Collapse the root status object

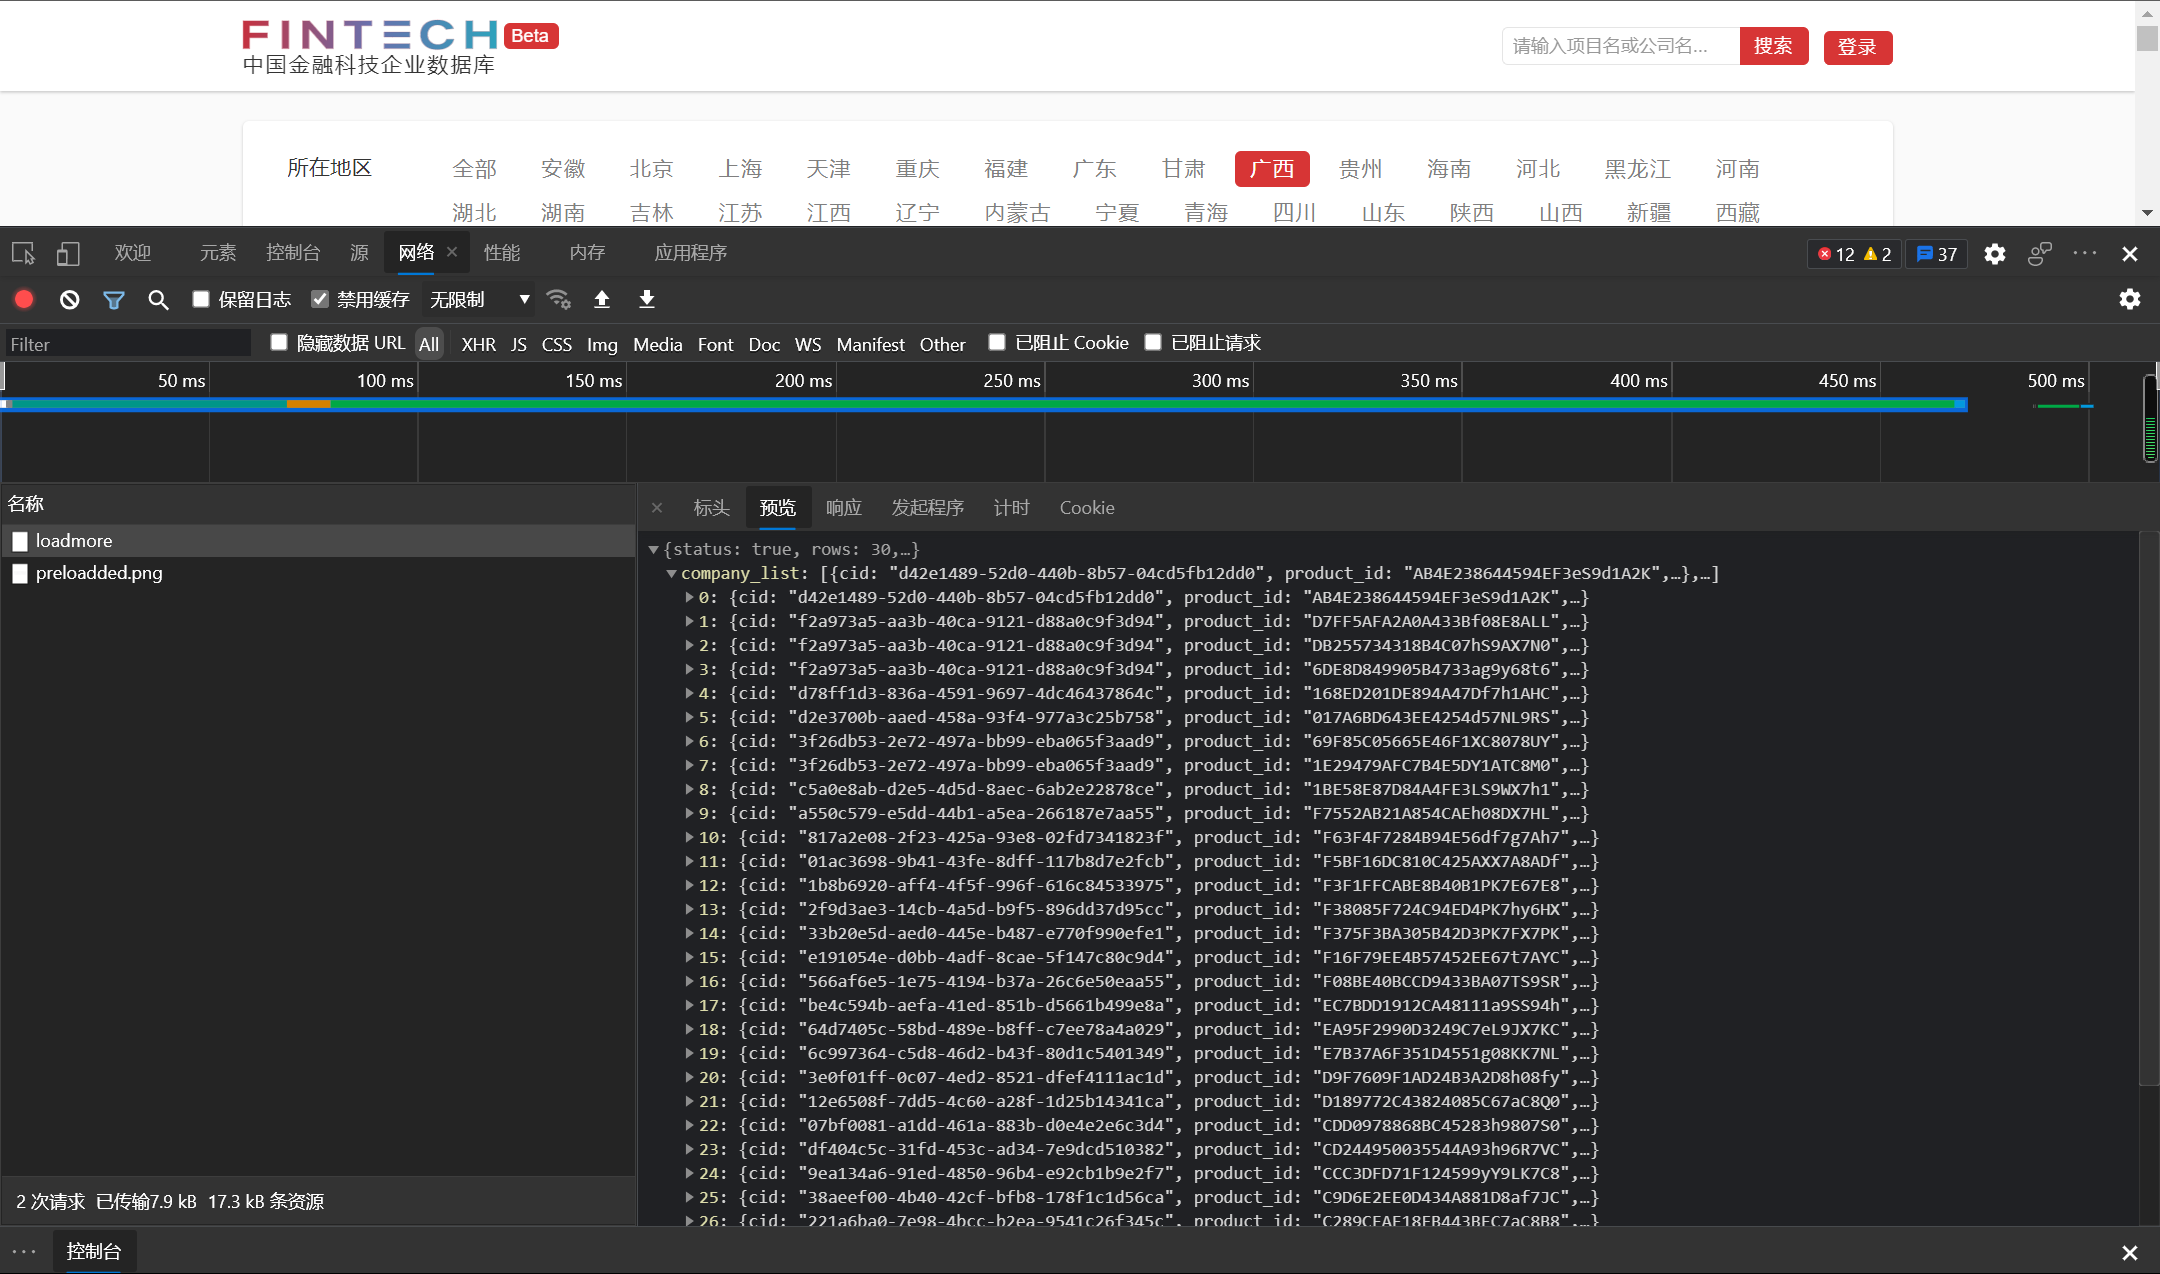click(653, 550)
